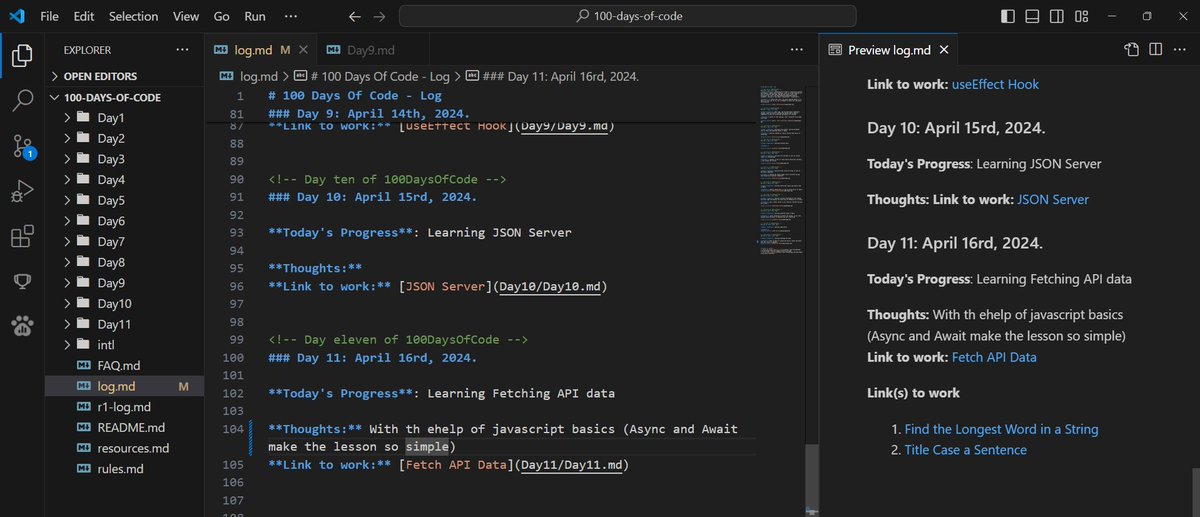Screen dimensions: 1200x517
Task: Split the preview editor right
Action: pyautogui.click(x=1155, y=49)
